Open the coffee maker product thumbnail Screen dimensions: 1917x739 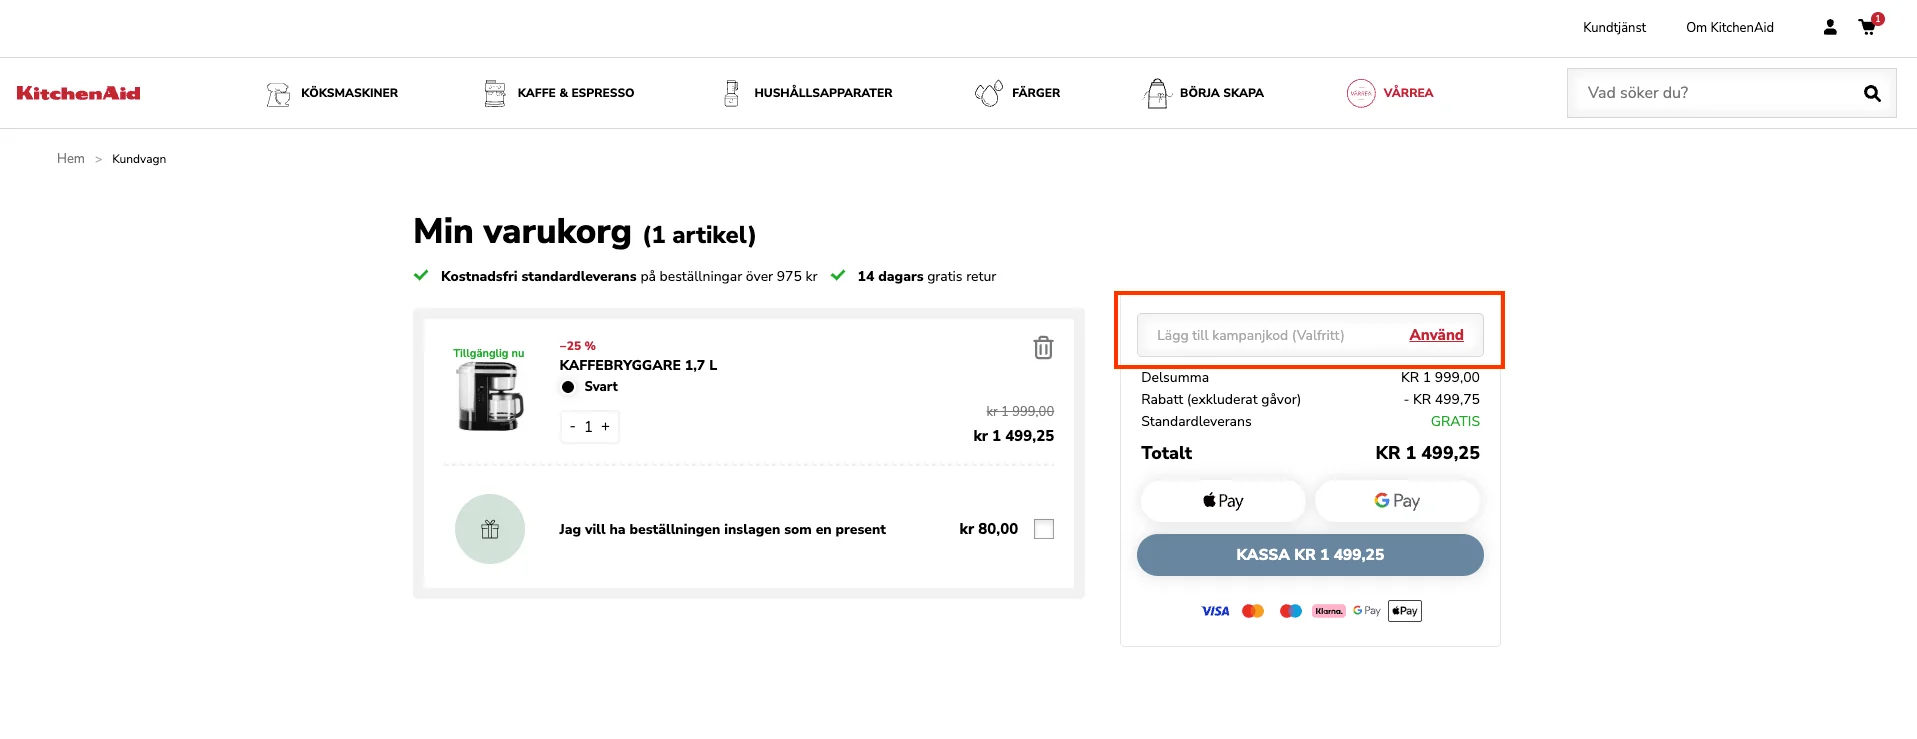[x=490, y=397]
